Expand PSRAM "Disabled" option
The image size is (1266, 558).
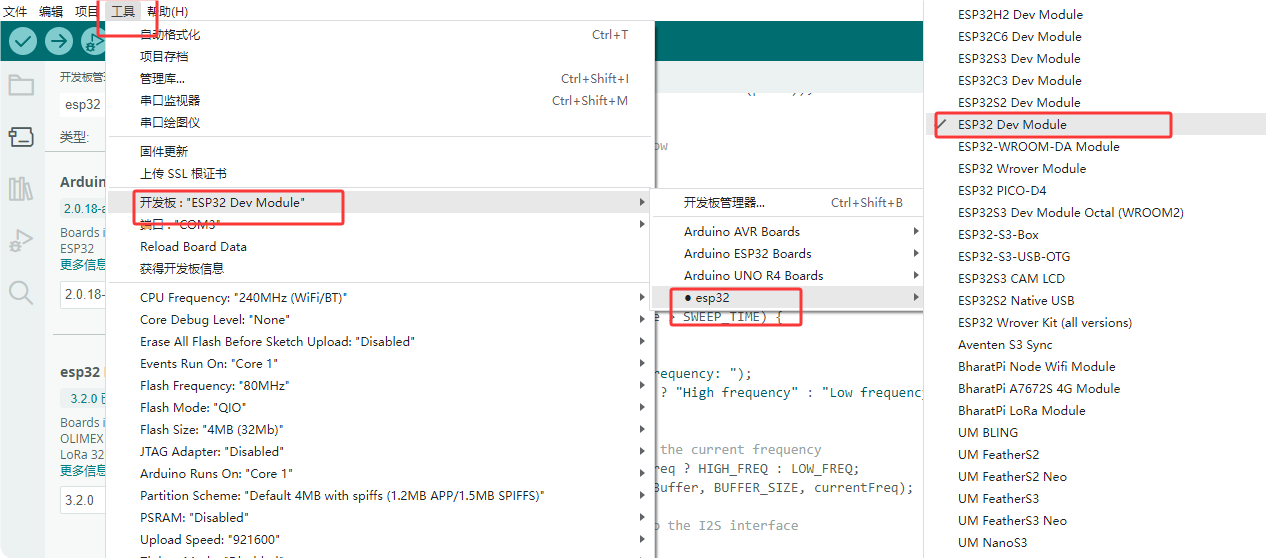[x=380, y=517]
